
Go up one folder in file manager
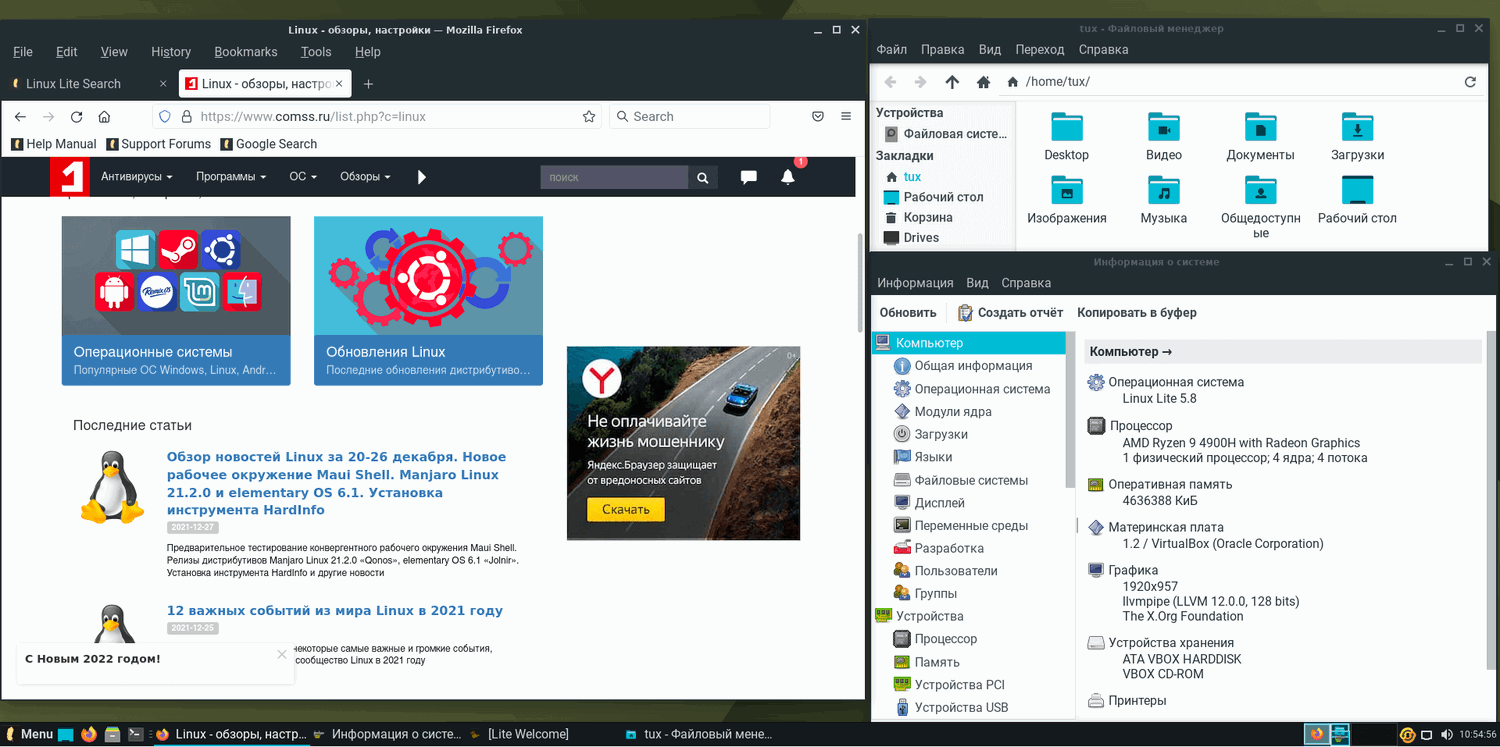pyautogui.click(x=952, y=82)
